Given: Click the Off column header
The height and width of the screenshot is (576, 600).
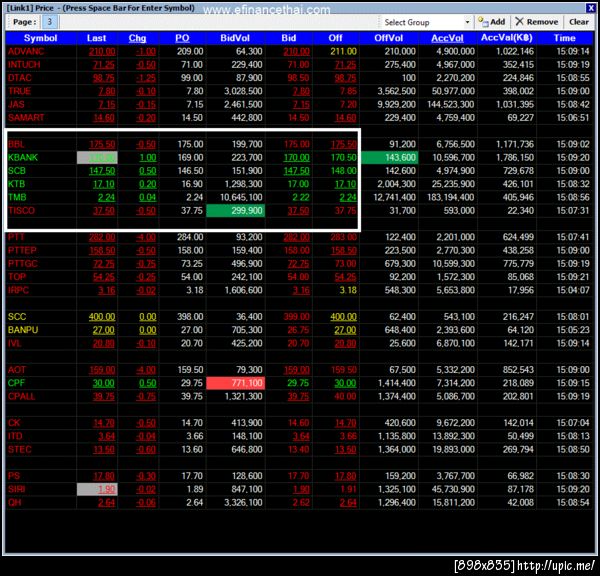Looking at the screenshot, I should coord(335,38).
